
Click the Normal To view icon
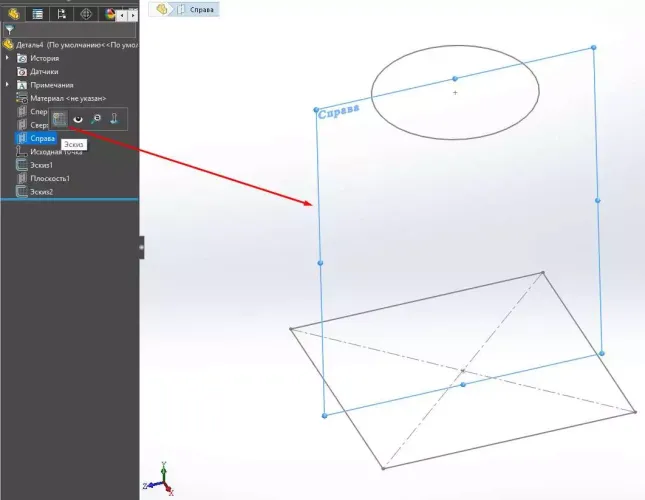(114, 119)
